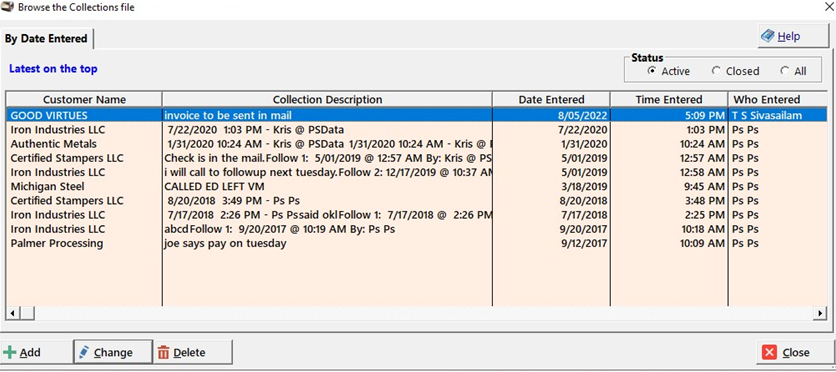Click the horizontal scrollbar left arrow
Image resolution: width=836 pixels, height=372 pixels.
pyautogui.click(x=13, y=313)
